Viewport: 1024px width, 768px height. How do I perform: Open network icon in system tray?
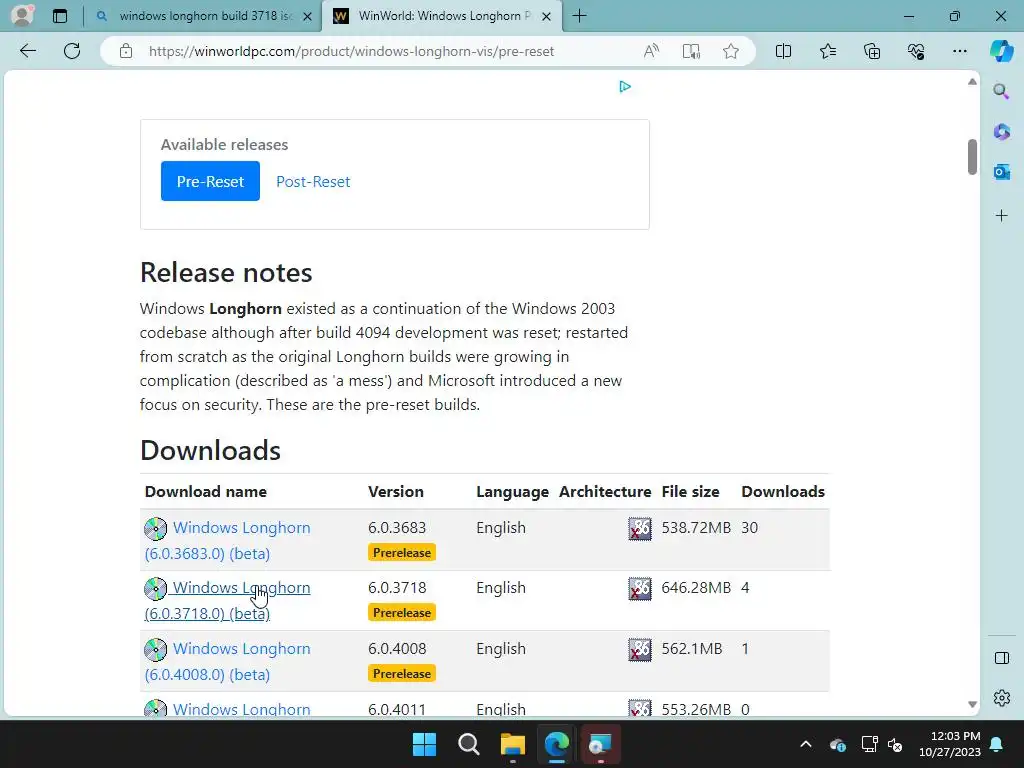pos(869,744)
